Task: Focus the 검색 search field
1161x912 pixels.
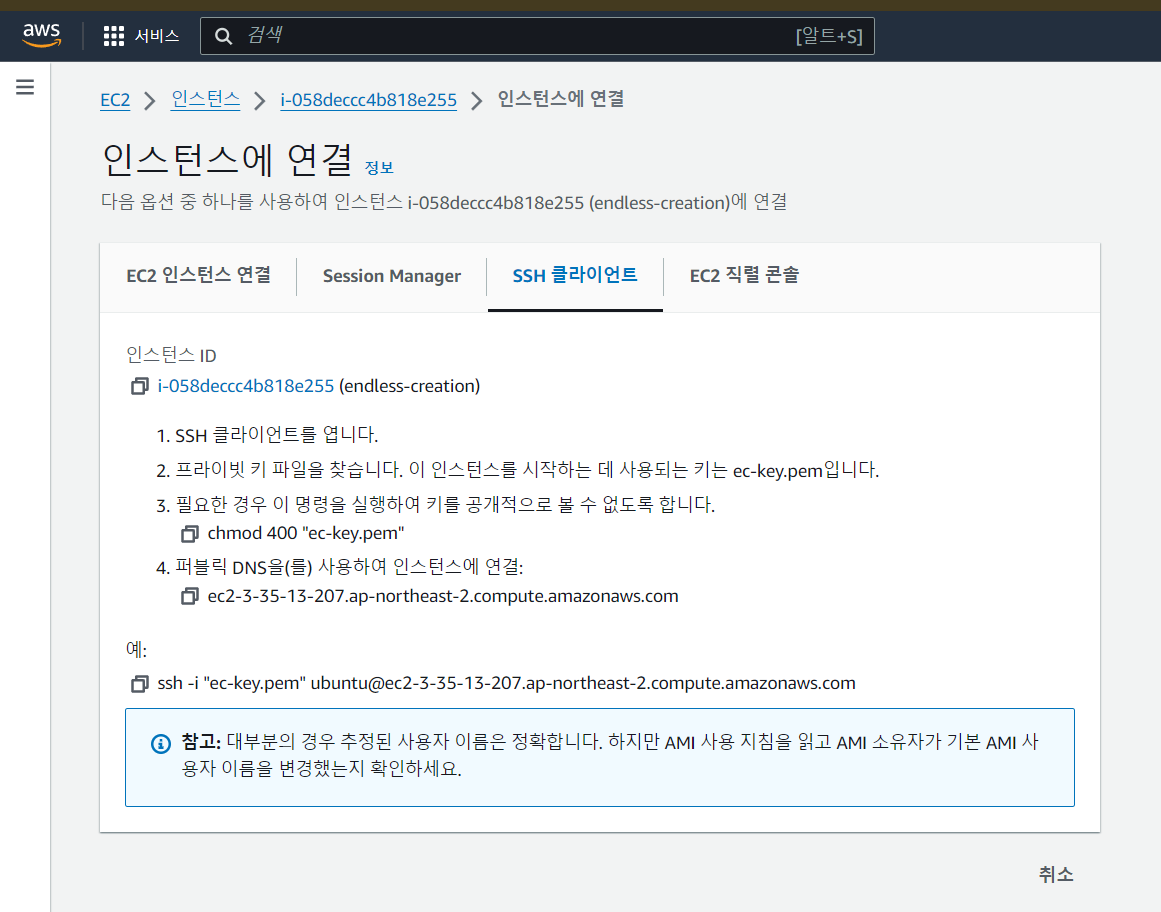Action: pos(537,36)
